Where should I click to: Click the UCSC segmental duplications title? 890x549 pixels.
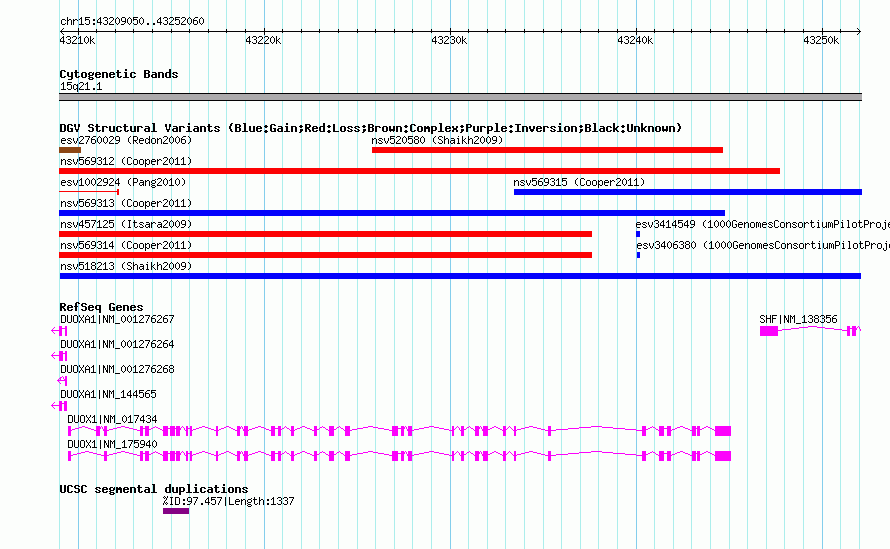coord(154,489)
